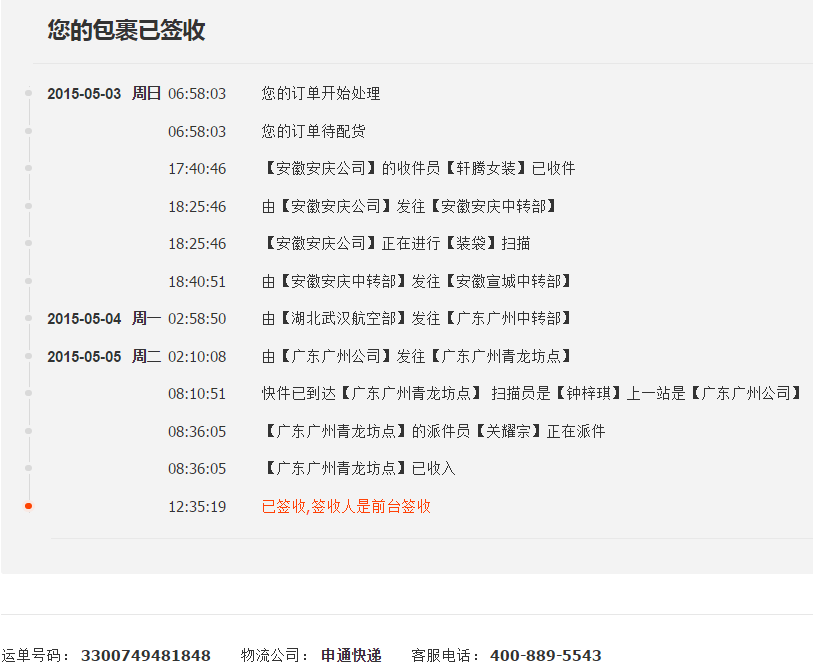Click the timeline dot for the 08:10:51 entry

[28, 393]
